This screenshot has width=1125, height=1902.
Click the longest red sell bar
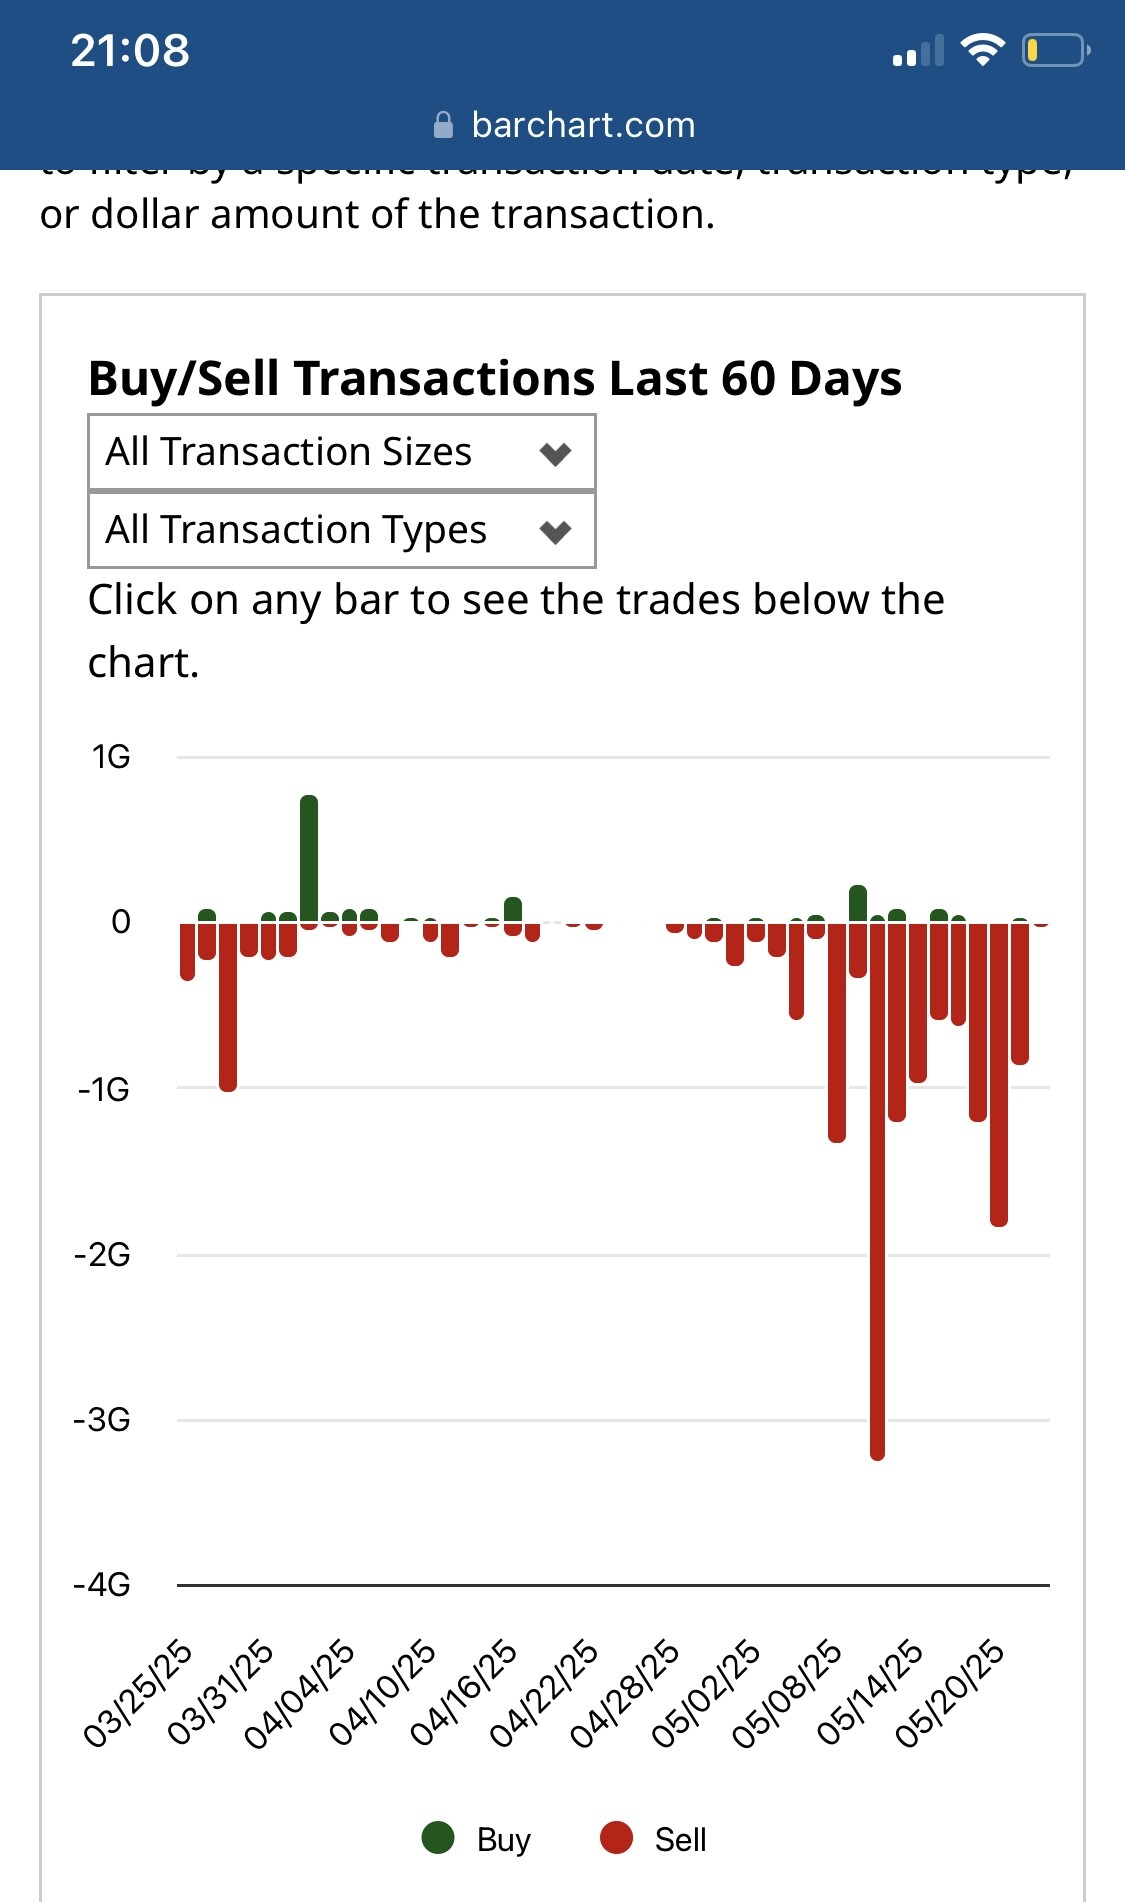(x=877, y=1190)
